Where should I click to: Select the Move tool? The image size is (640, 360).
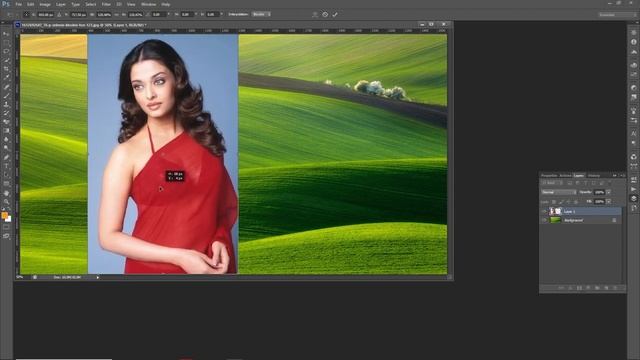pyautogui.click(x=6, y=34)
